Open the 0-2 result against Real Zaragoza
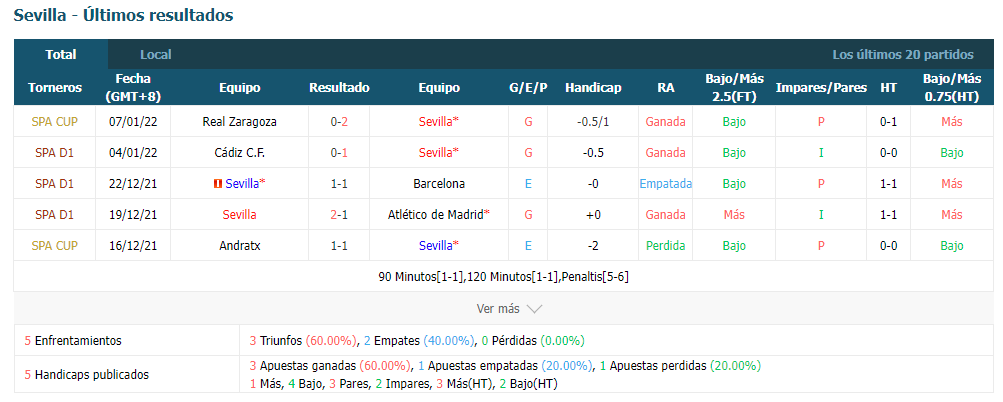 point(339,122)
